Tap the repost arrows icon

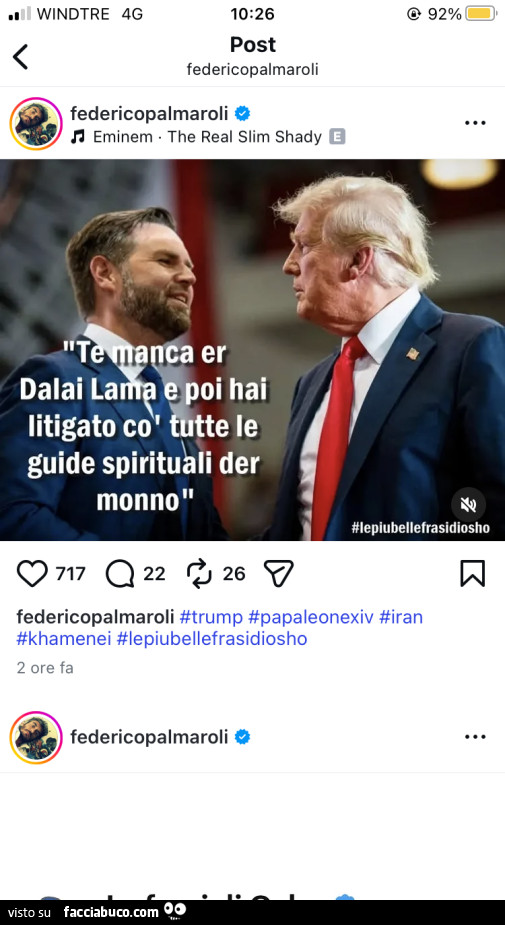(199, 574)
